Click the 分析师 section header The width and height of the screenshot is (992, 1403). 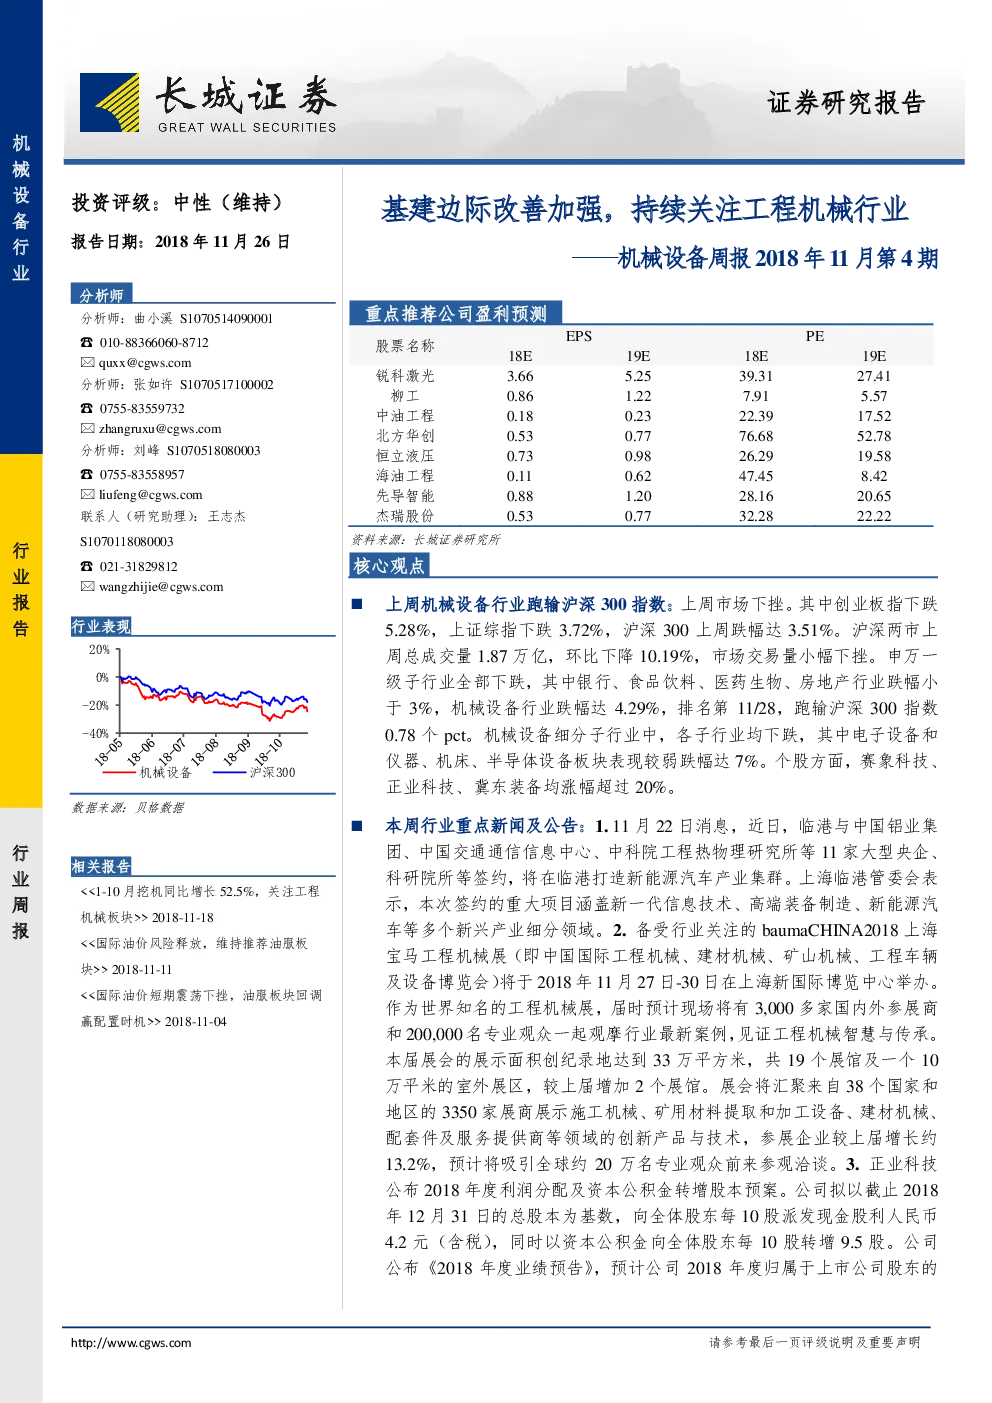(x=101, y=294)
